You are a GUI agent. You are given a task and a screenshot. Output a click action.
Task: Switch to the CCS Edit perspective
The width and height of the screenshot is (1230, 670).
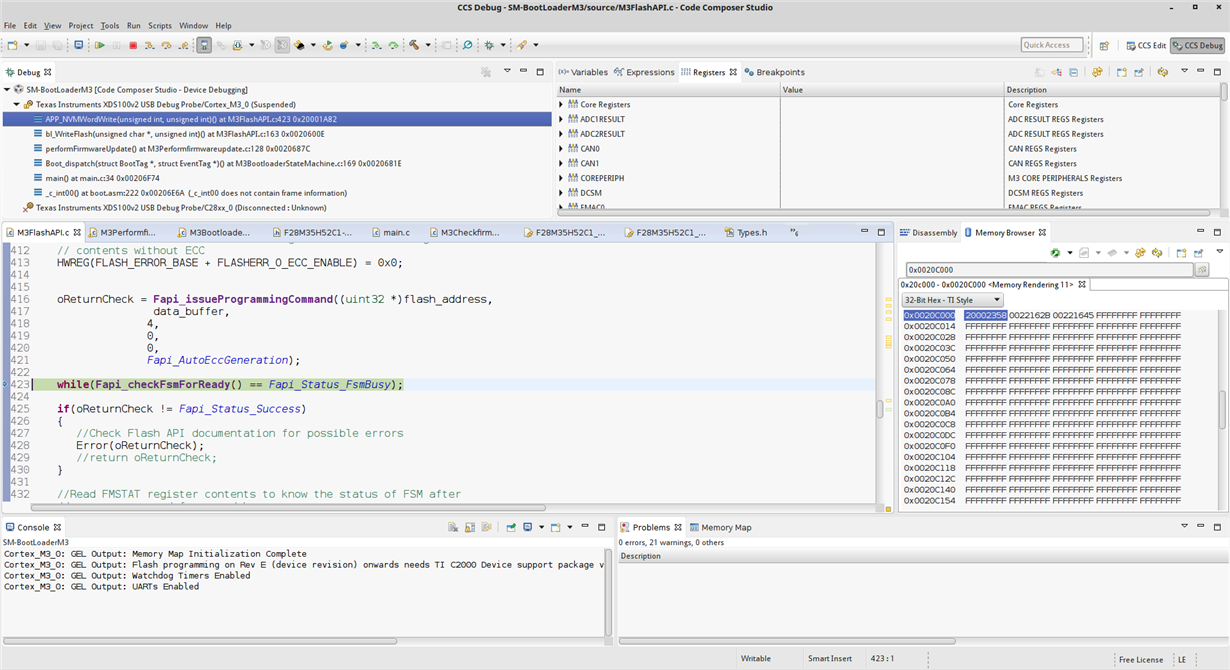point(1145,45)
